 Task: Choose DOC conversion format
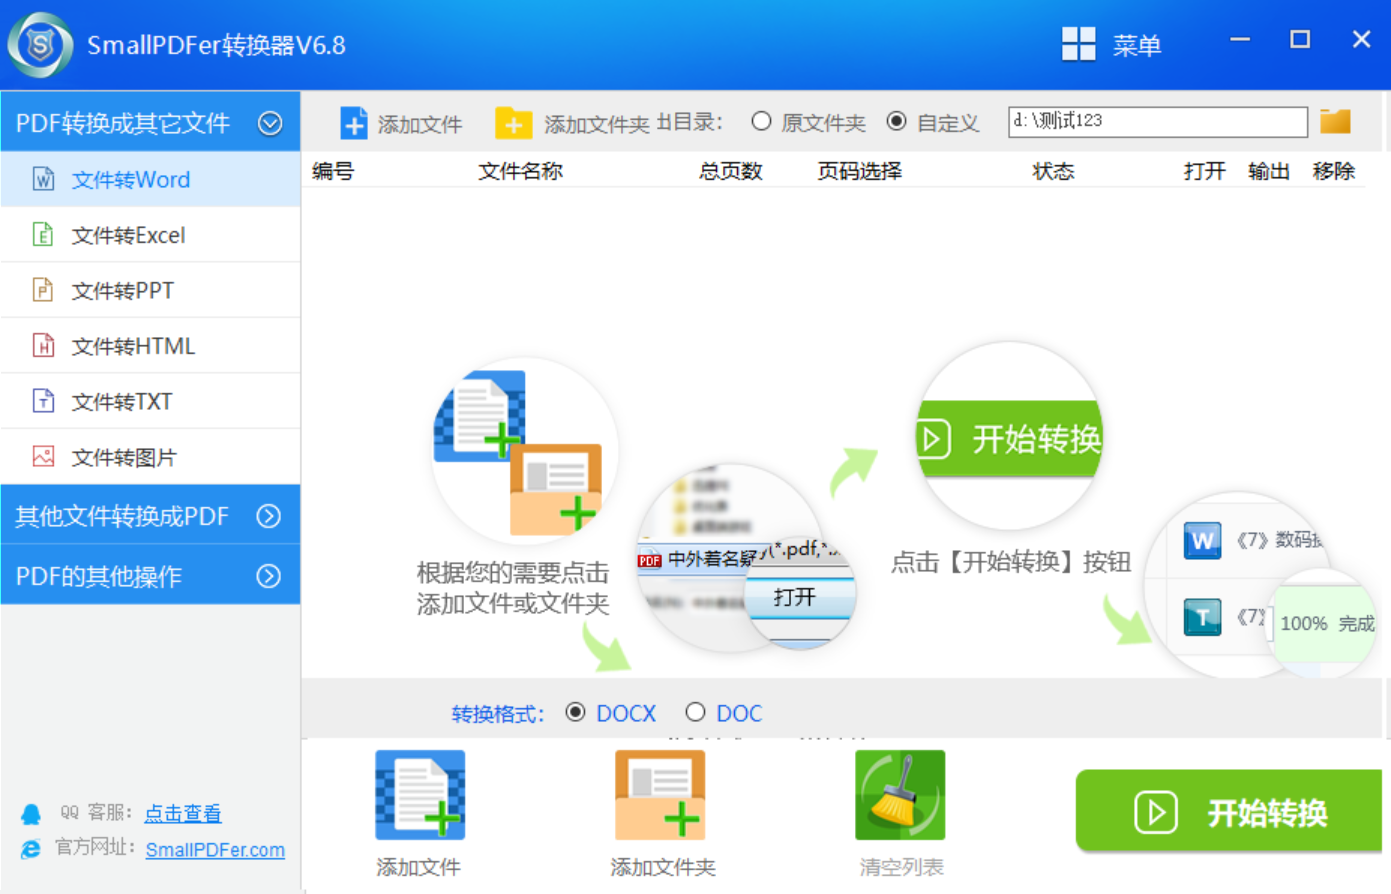pyautogui.click(x=695, y=712)
